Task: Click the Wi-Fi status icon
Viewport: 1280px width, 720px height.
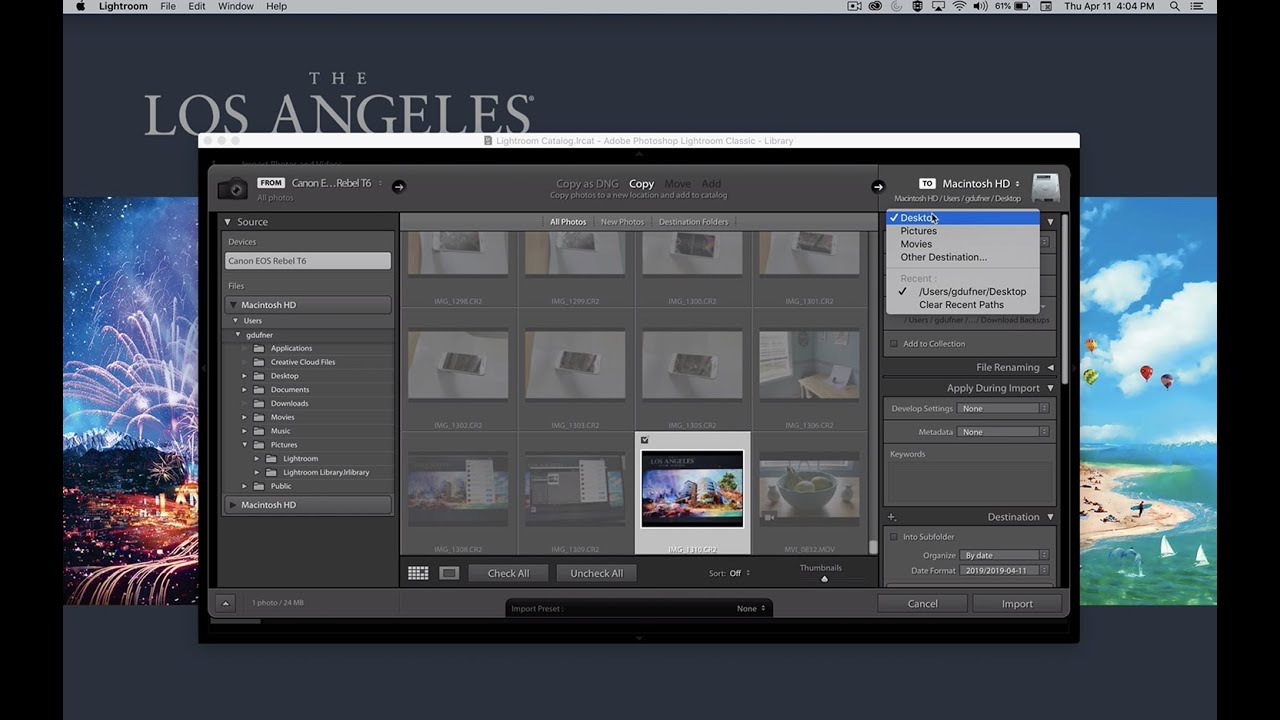Action: (959, 6)
